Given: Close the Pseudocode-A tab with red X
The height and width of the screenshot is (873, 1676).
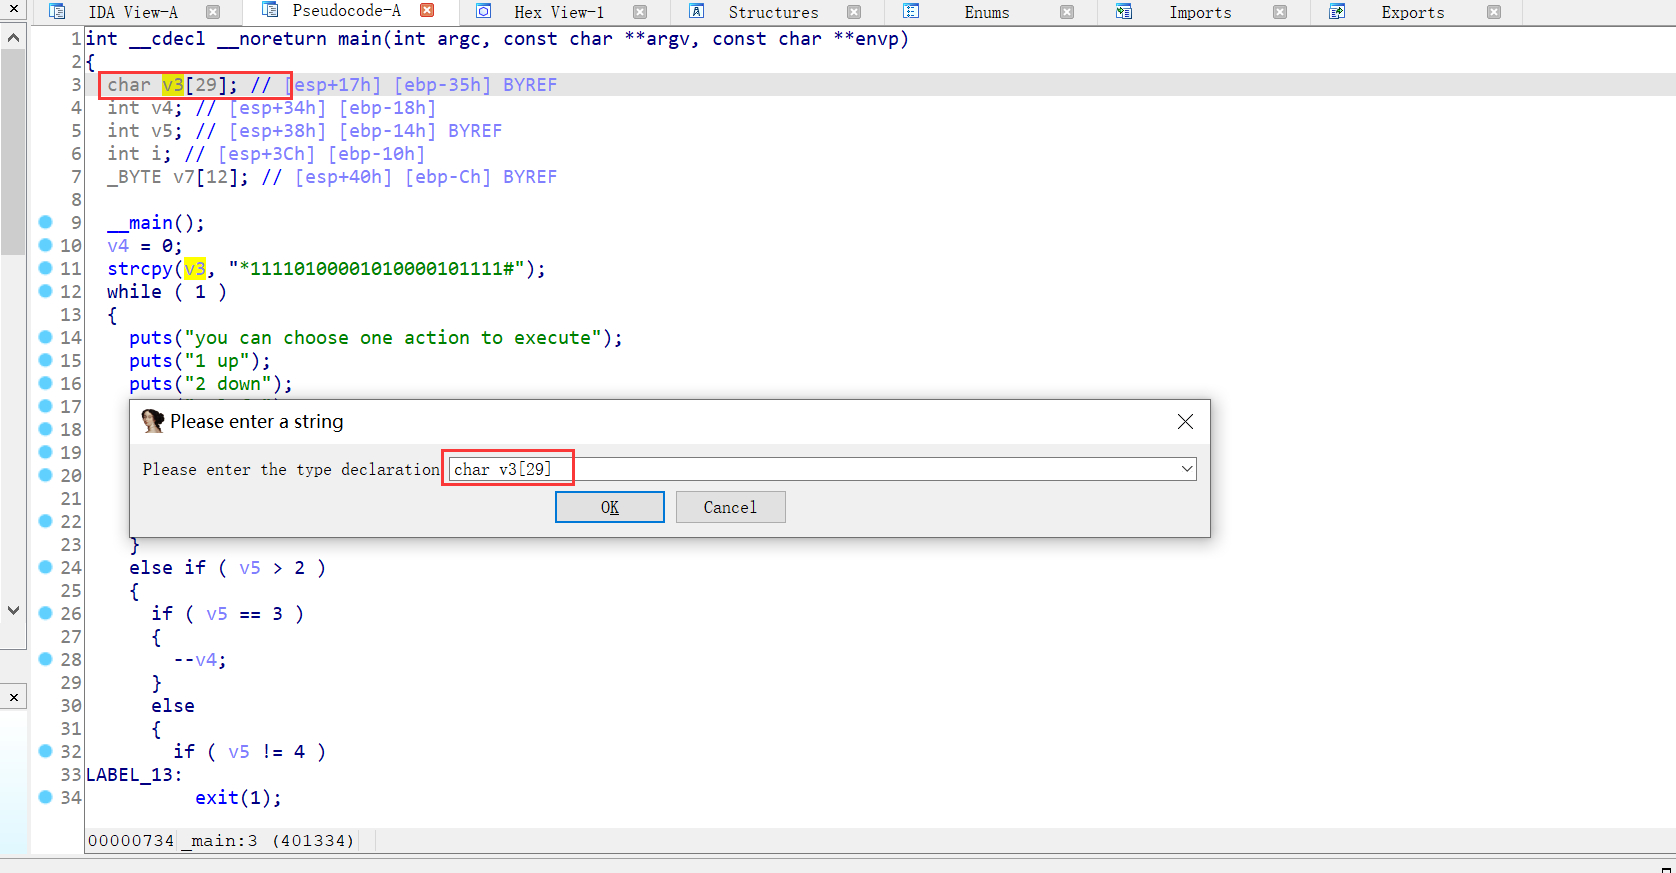Looking at the screenshot, I should coord(427,11).
